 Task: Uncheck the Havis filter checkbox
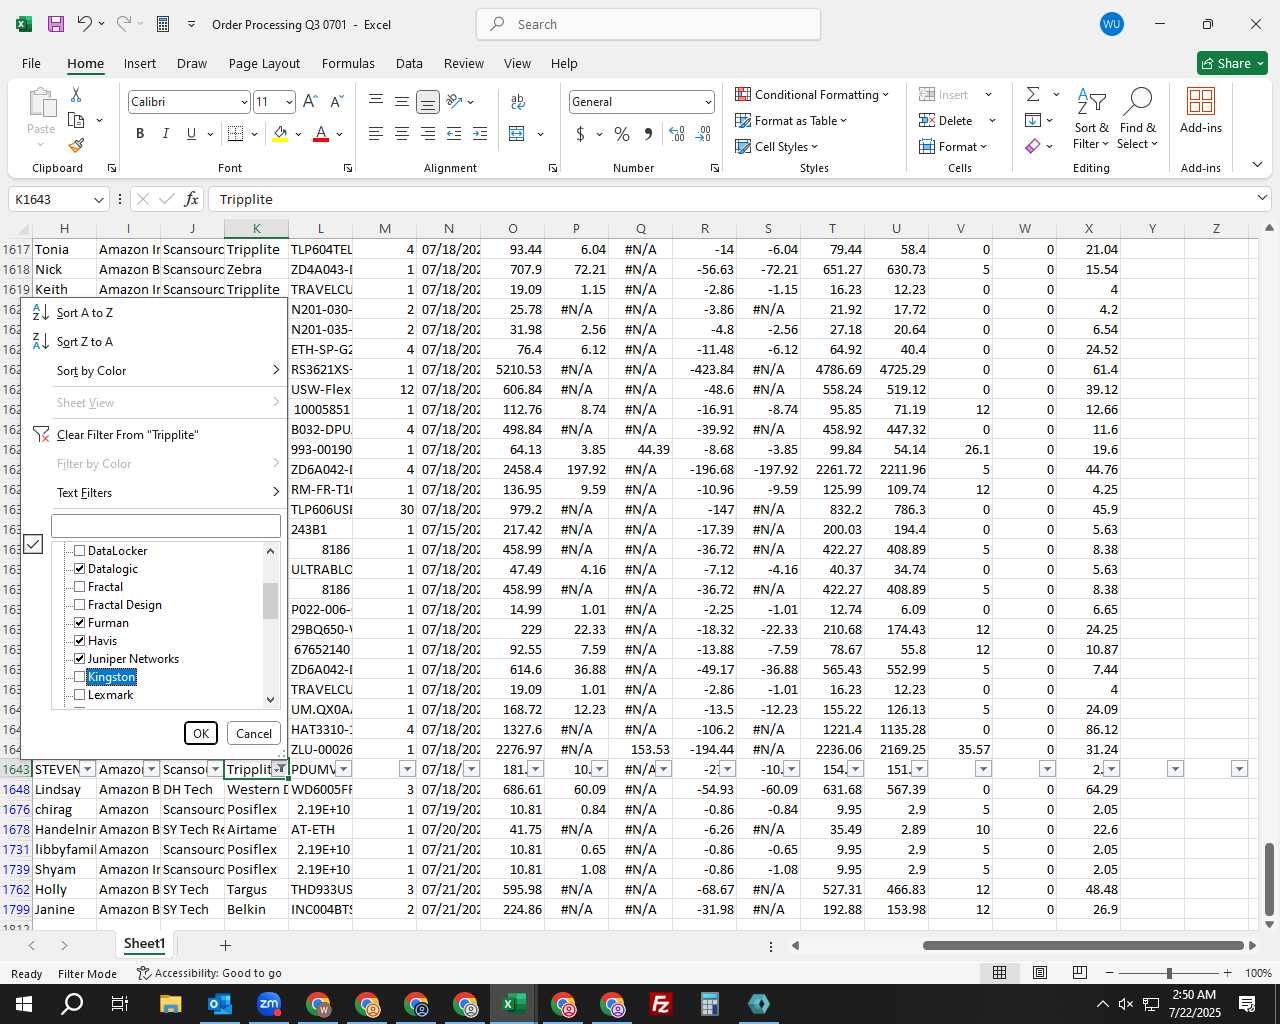[80, 641]
